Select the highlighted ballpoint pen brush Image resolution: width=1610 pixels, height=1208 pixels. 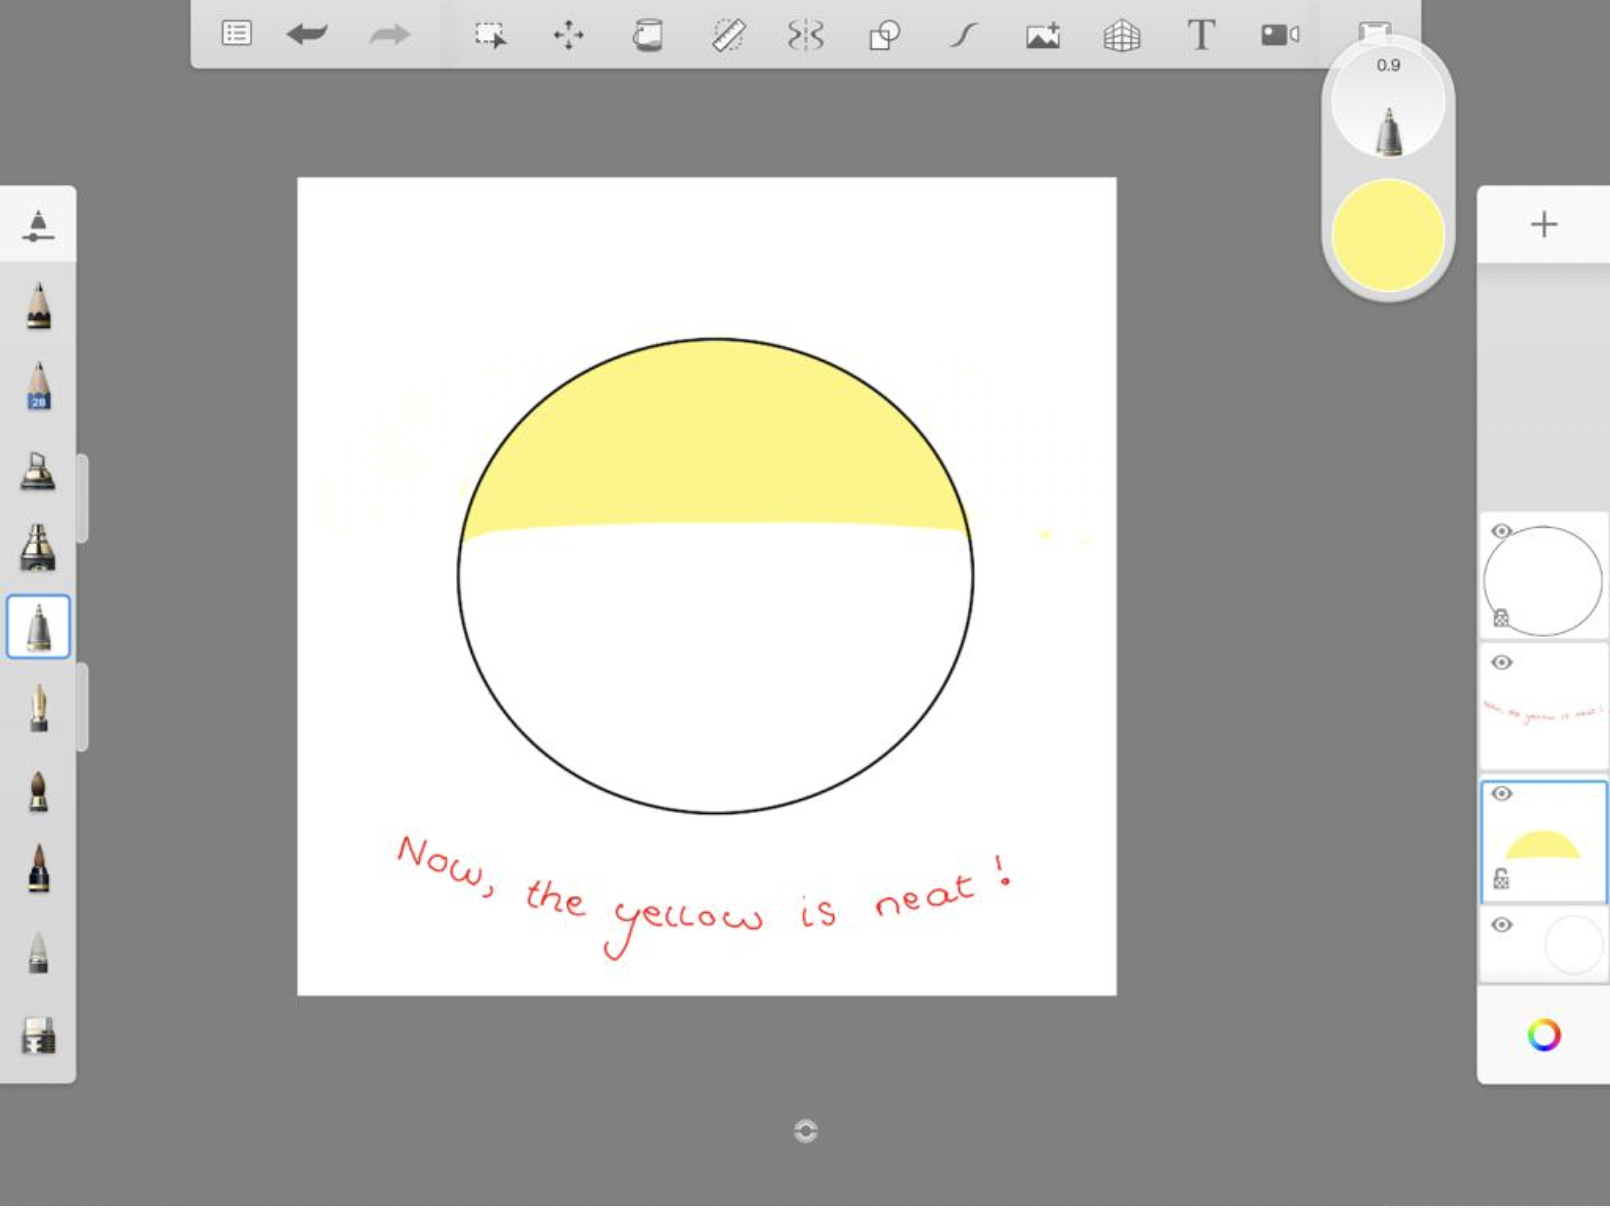[38, 627]
